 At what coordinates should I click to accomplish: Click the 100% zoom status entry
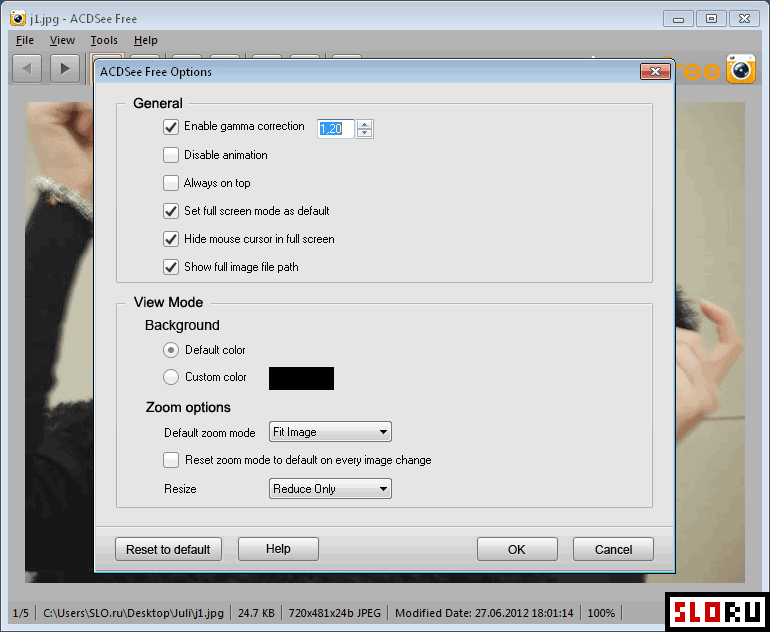point(601,613)
